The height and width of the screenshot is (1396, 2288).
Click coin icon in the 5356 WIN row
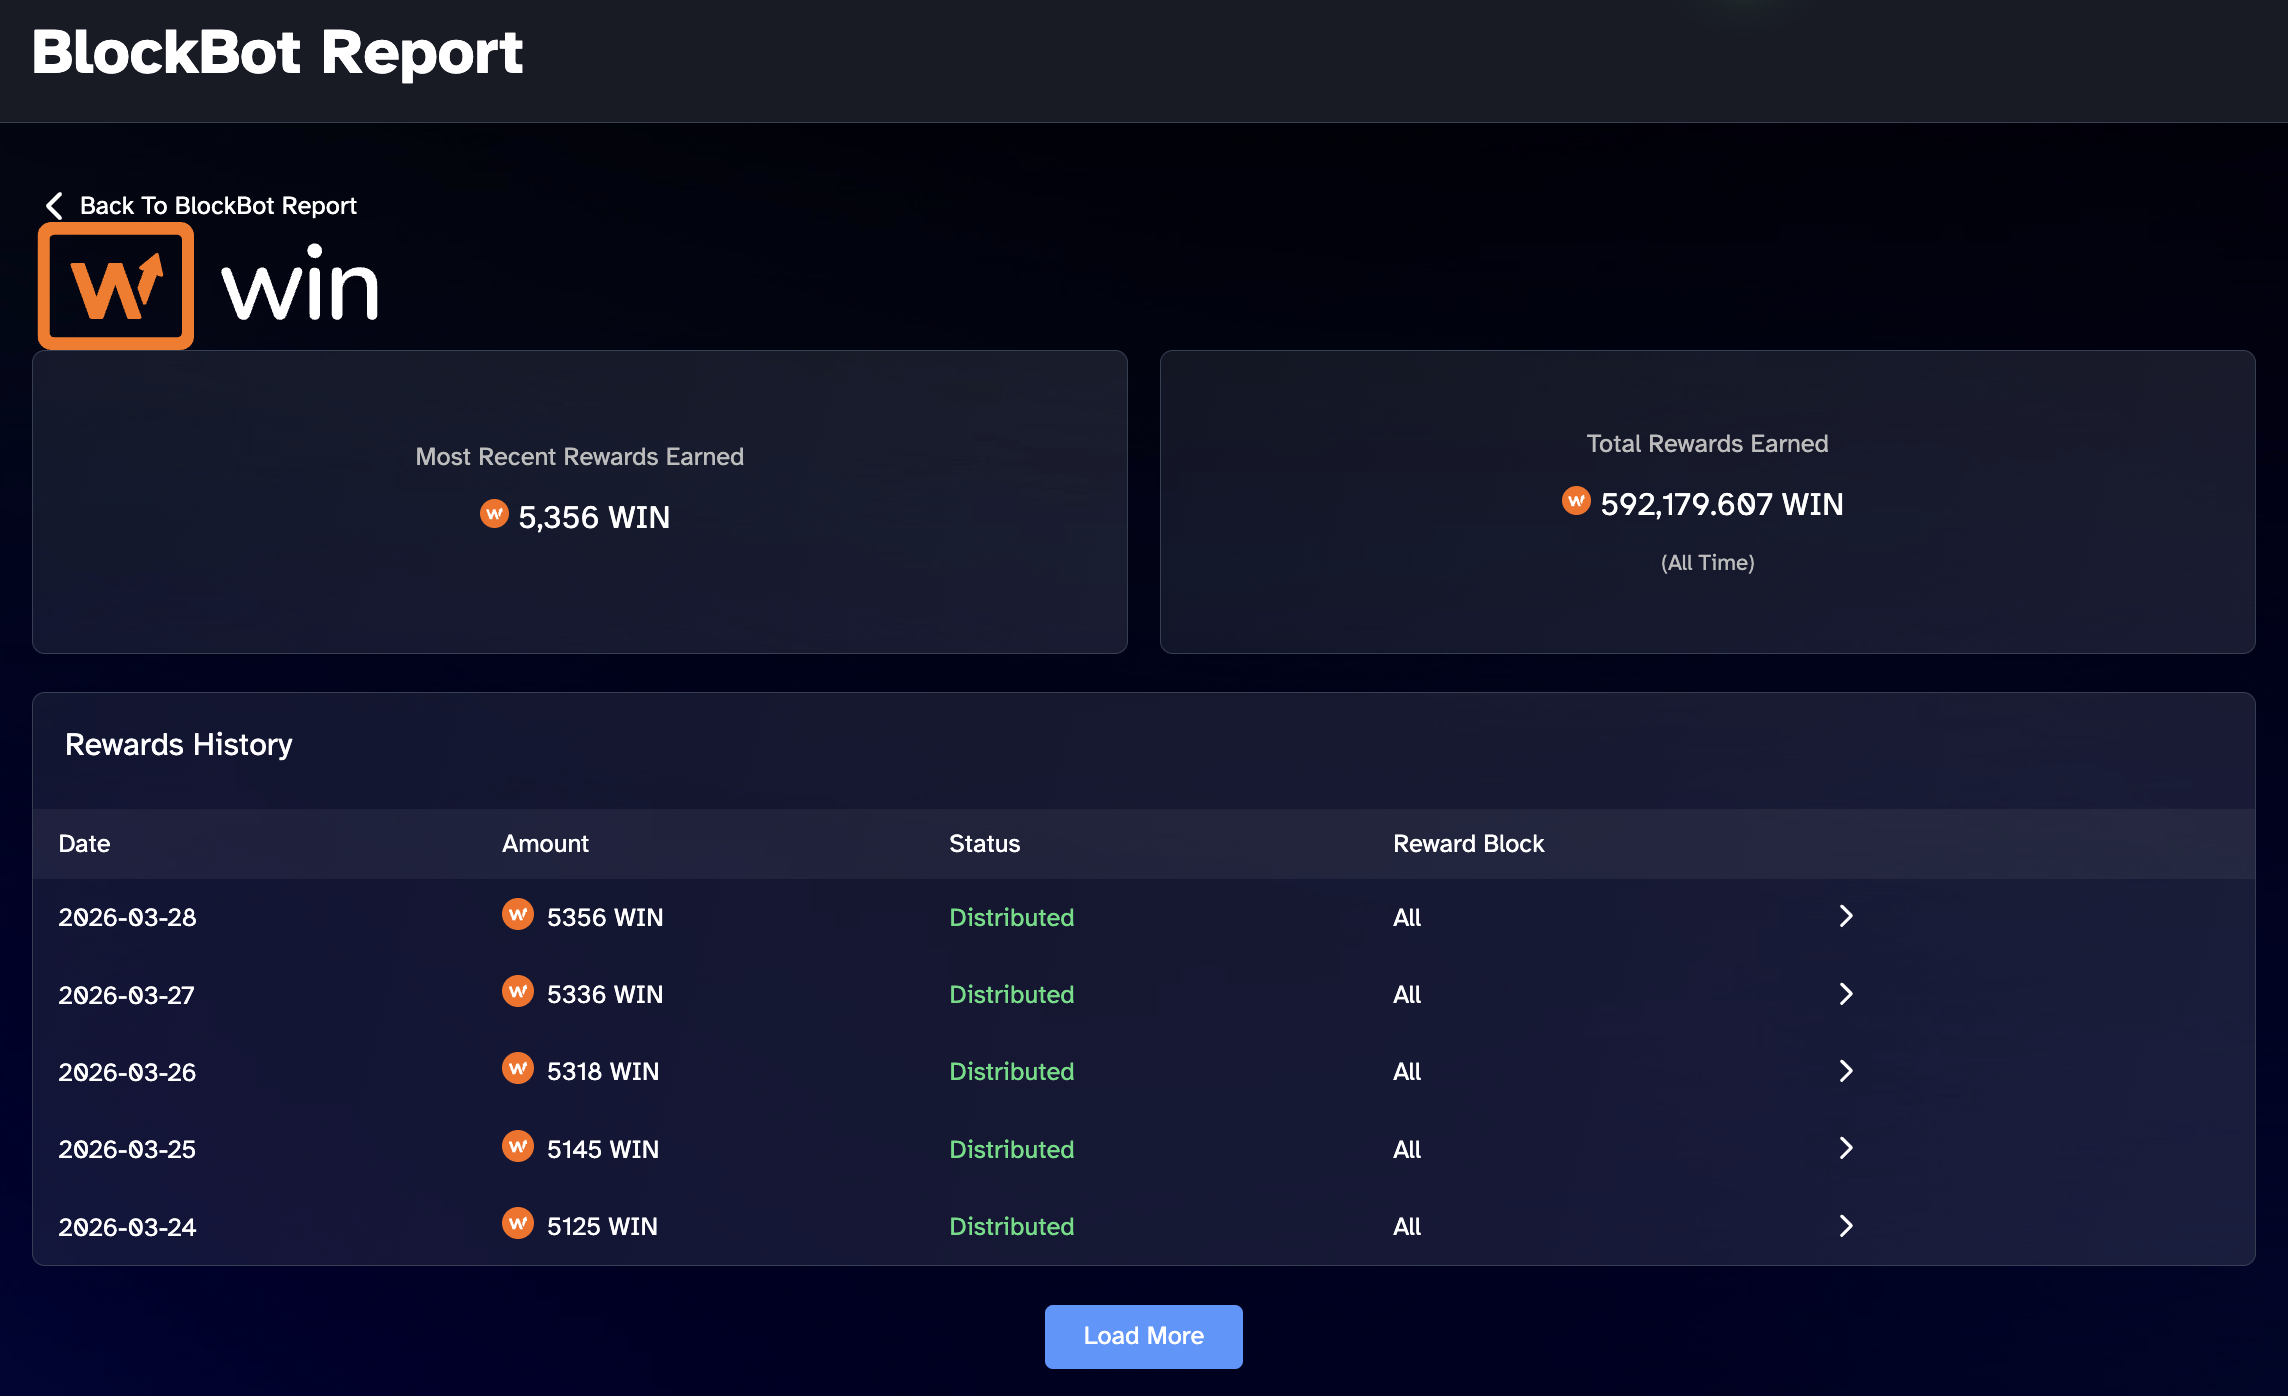[x=518, y=915]
